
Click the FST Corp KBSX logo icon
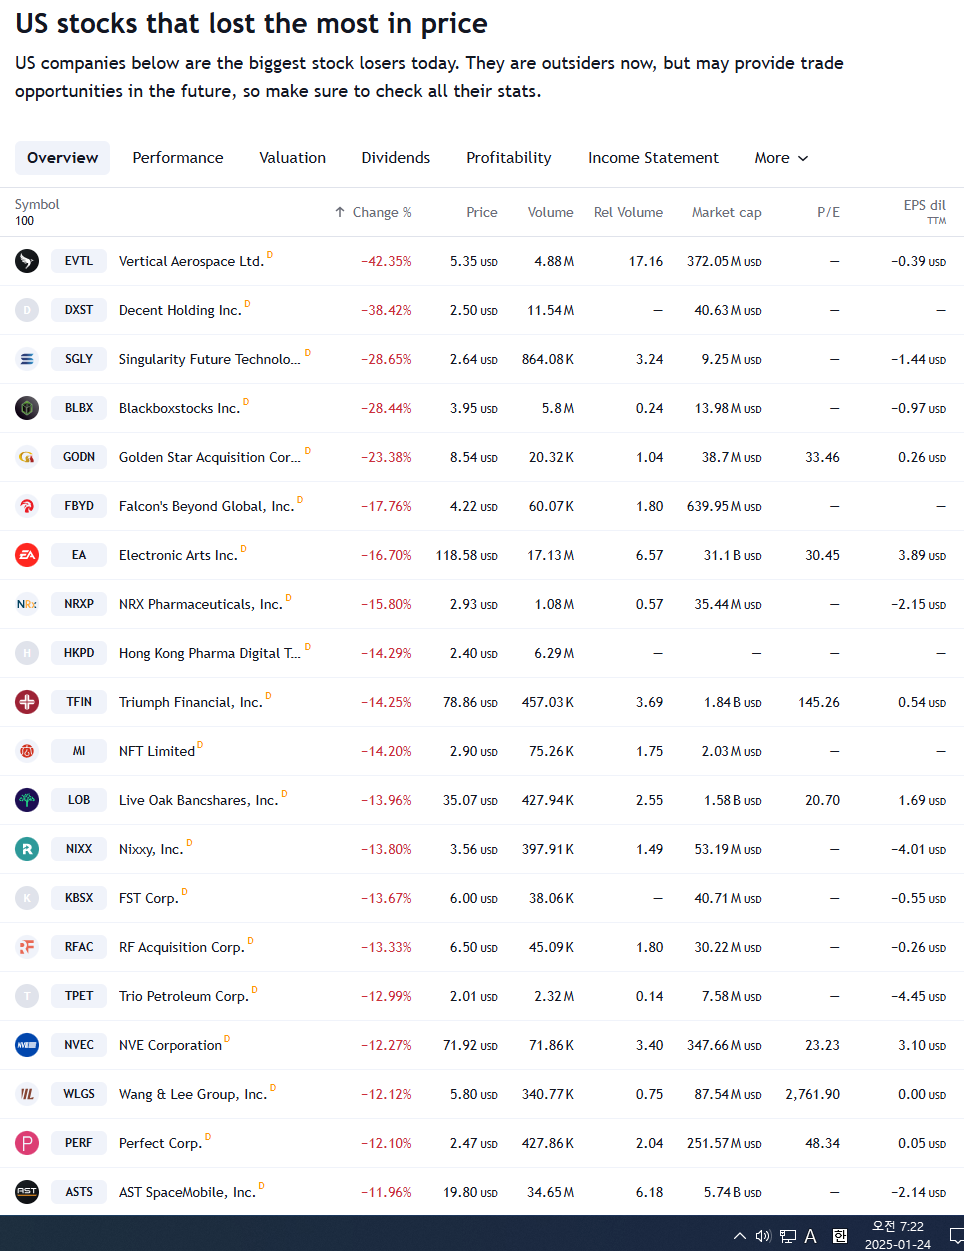coord(27,898)
